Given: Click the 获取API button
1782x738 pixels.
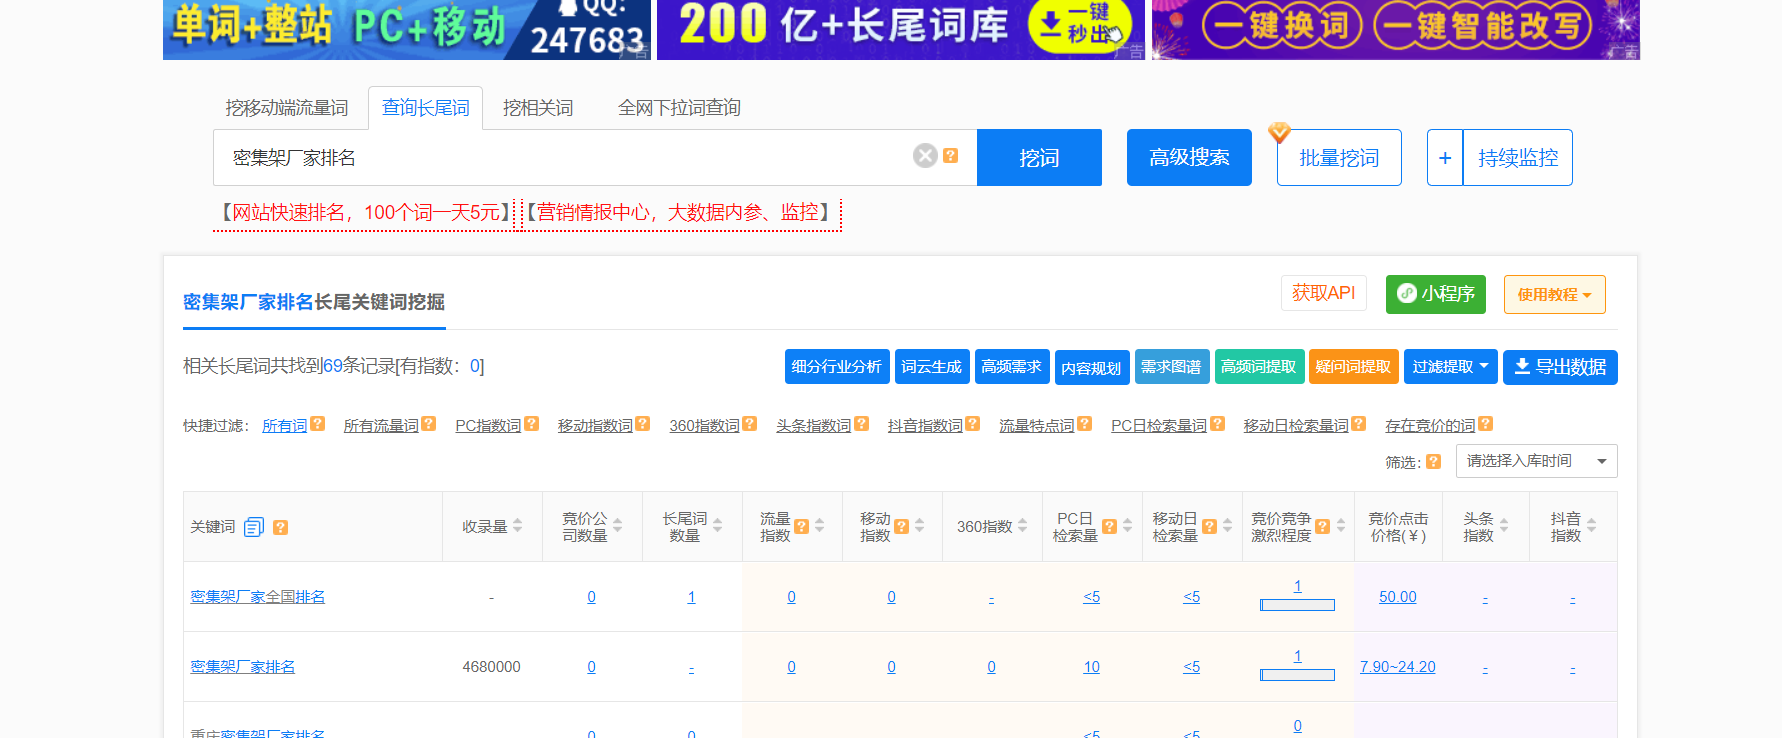Looking at the screenshot, I should tap(1323, 293).
